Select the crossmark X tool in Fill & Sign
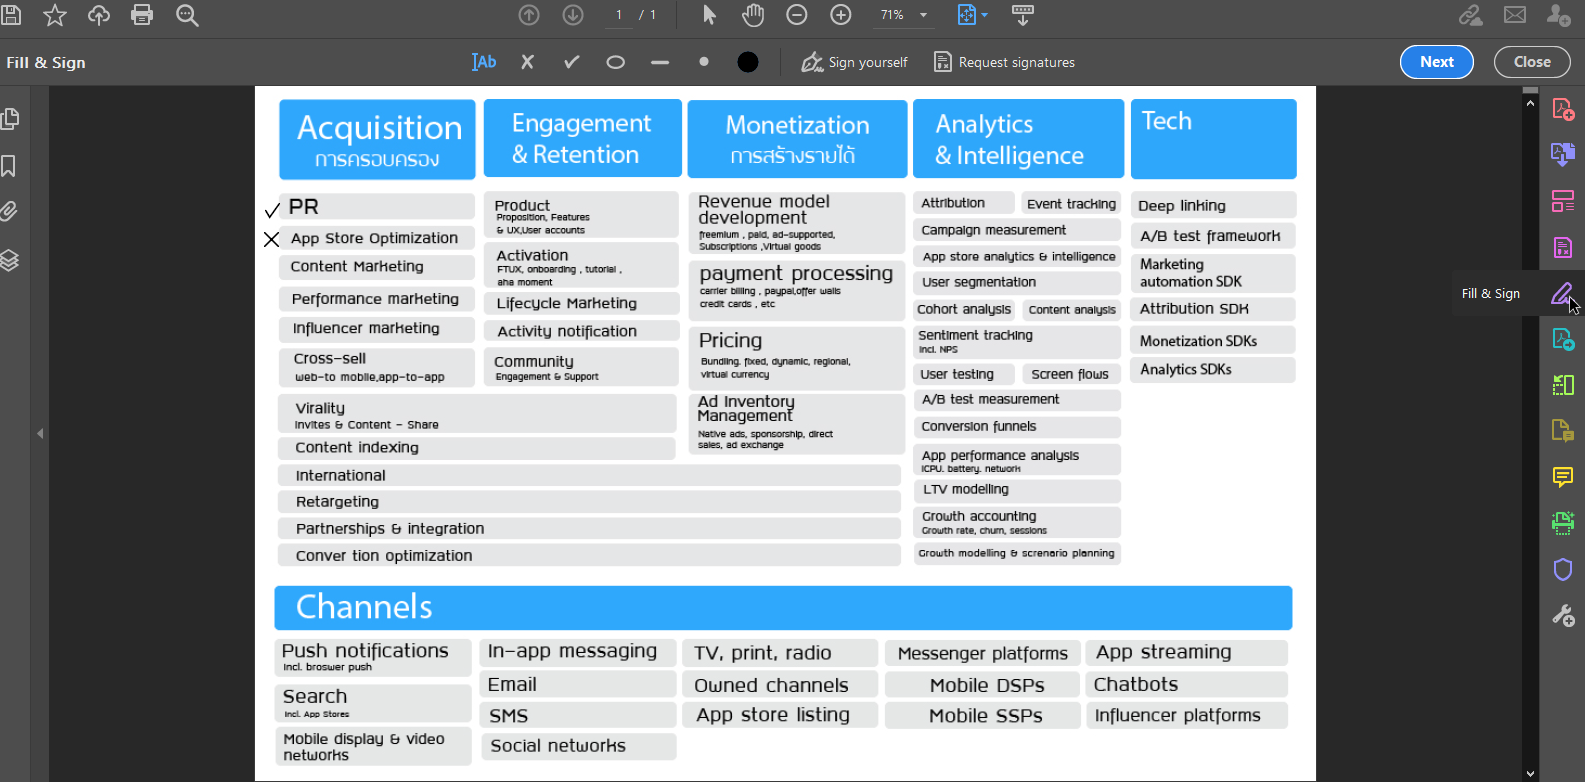 (x=527, y=62)
